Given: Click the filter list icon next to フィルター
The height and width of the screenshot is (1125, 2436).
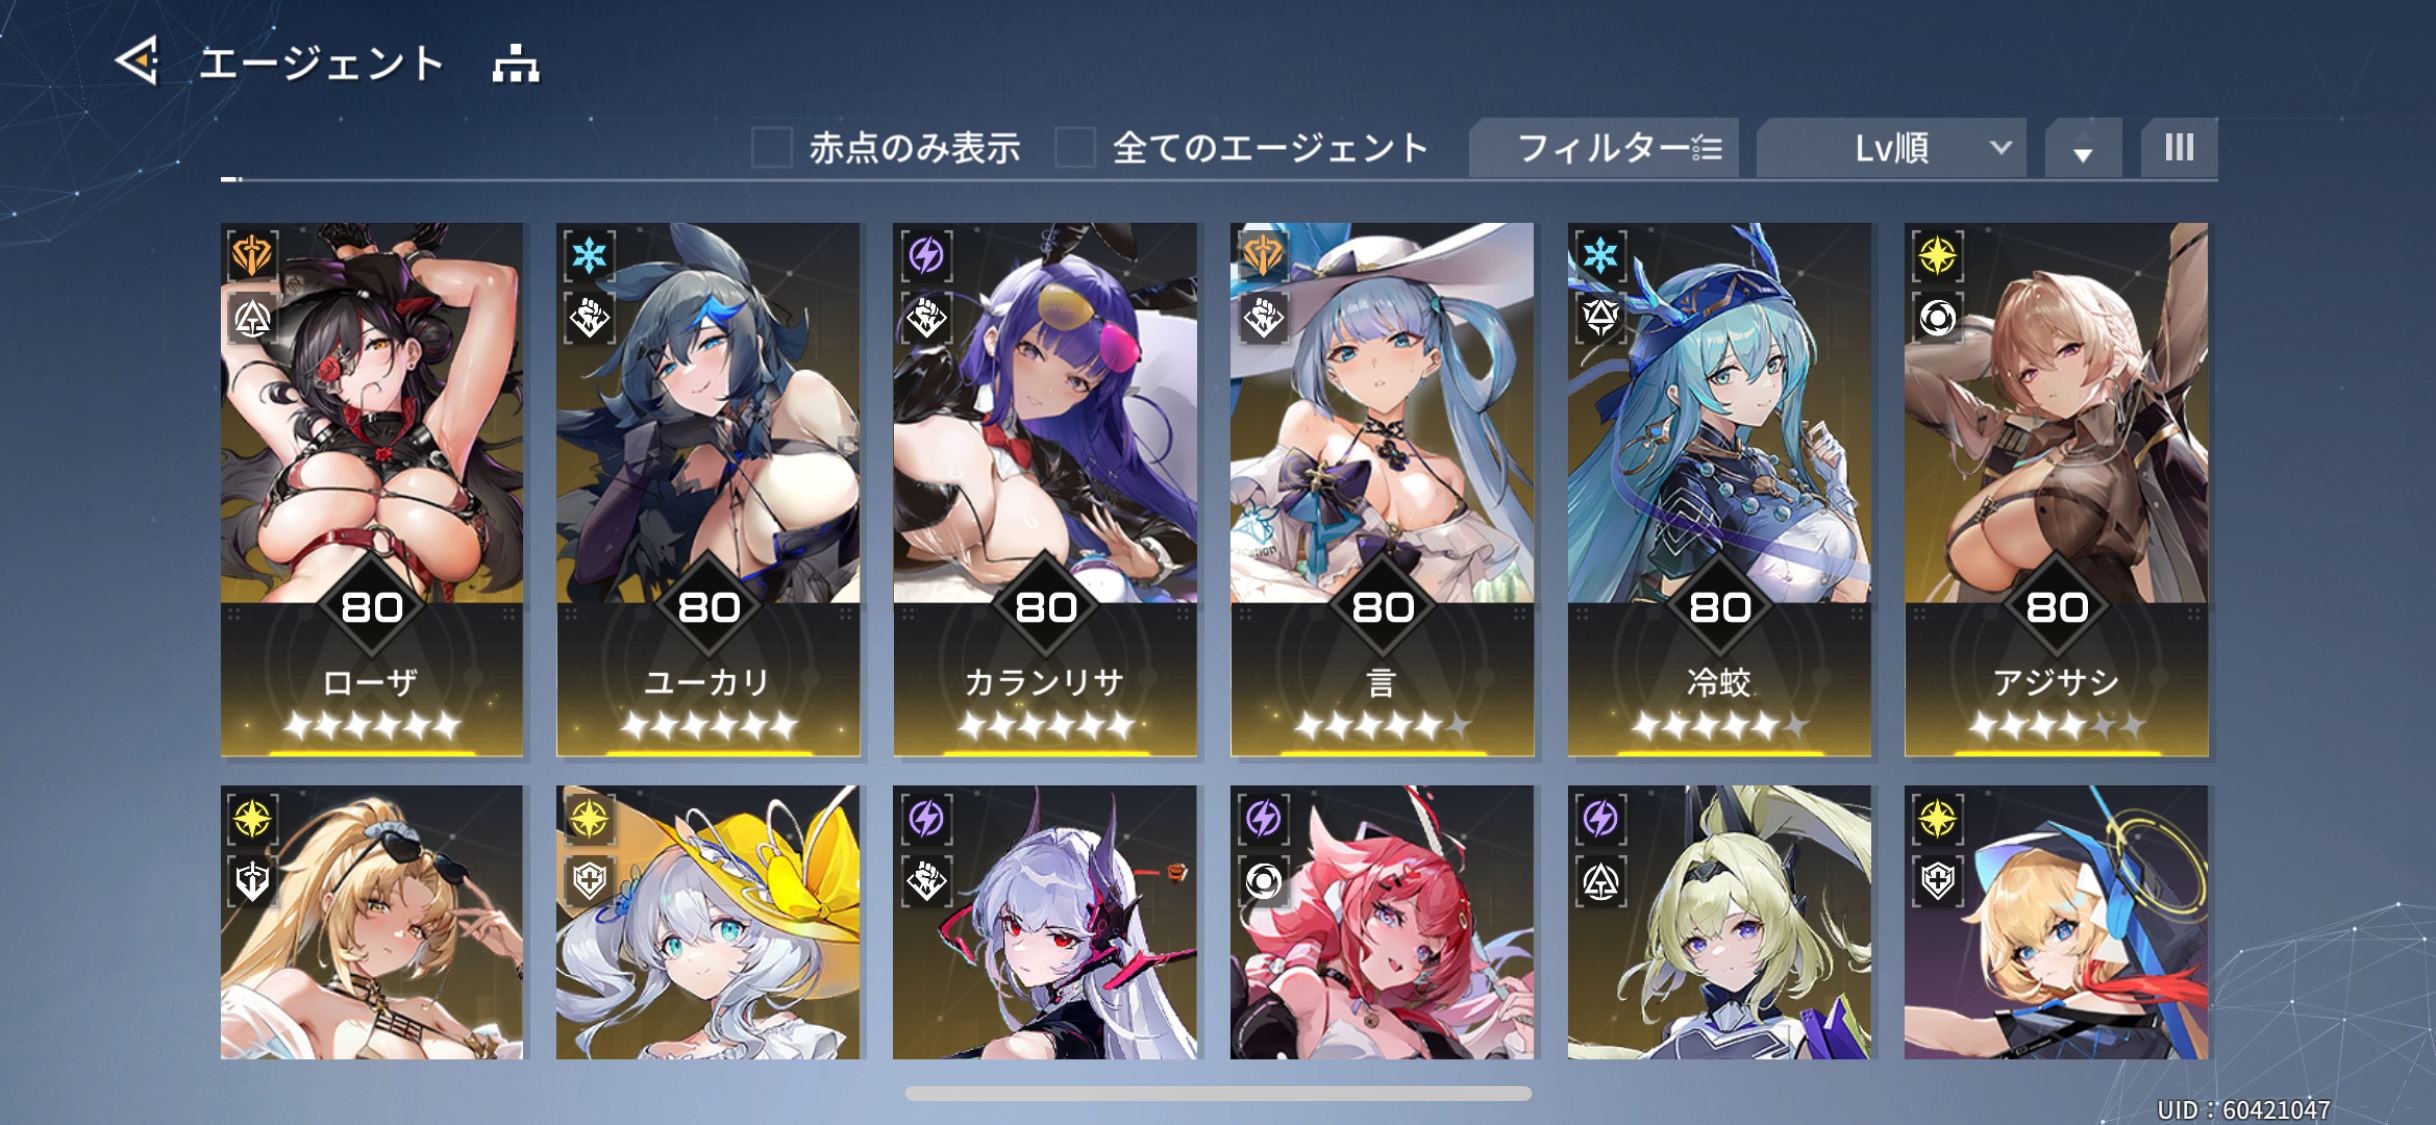Looking at the screenshot, I should point(1706,149).
